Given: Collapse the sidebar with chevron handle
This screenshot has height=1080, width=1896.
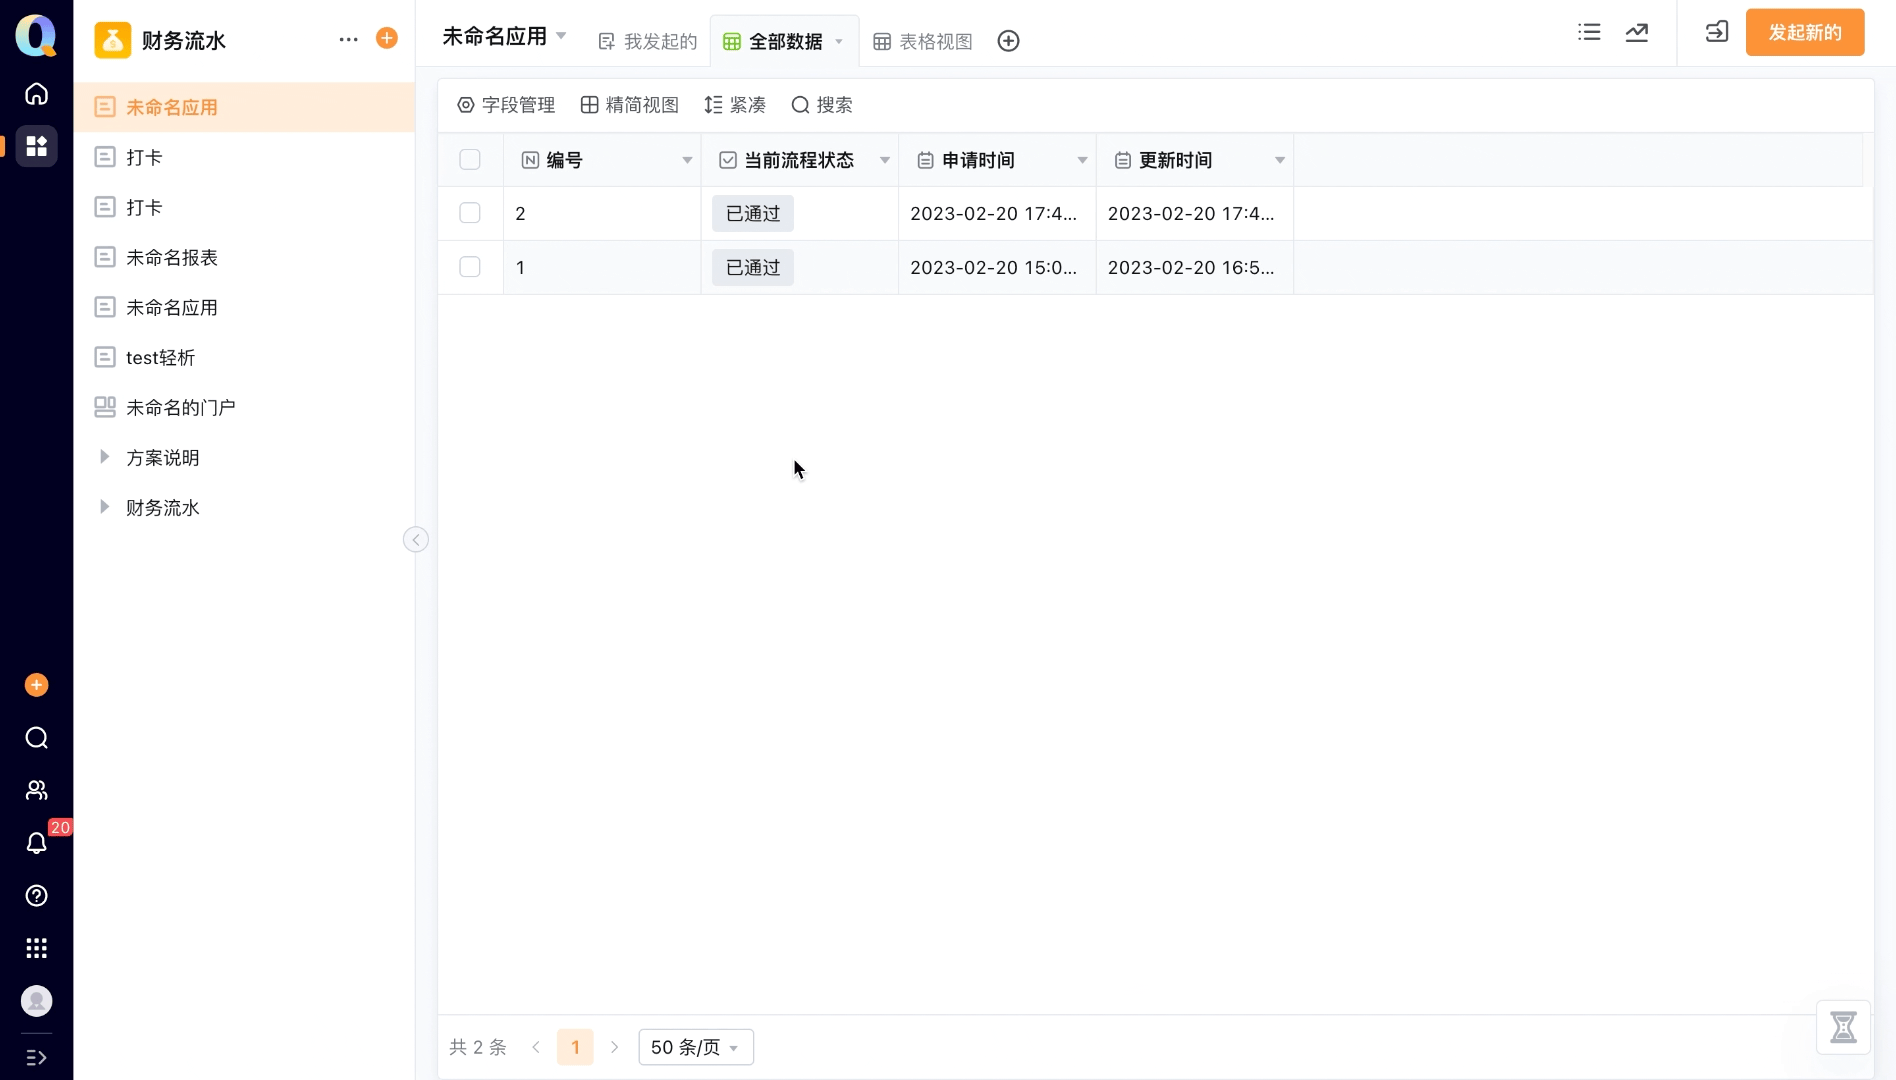Looking at the screenshot, I should point(416,540).
